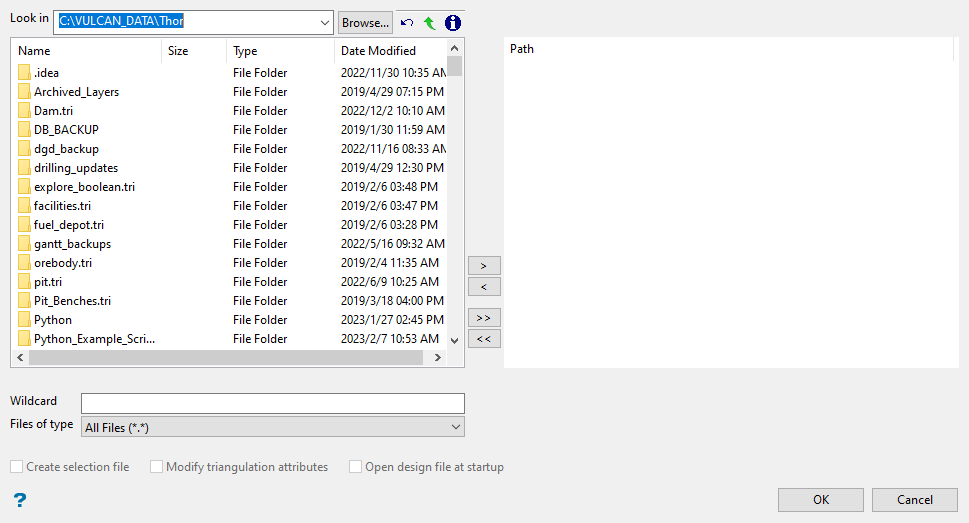Click the orebody.tri folder icon
This screenshot has height=523, width=969.
[24, 263]
